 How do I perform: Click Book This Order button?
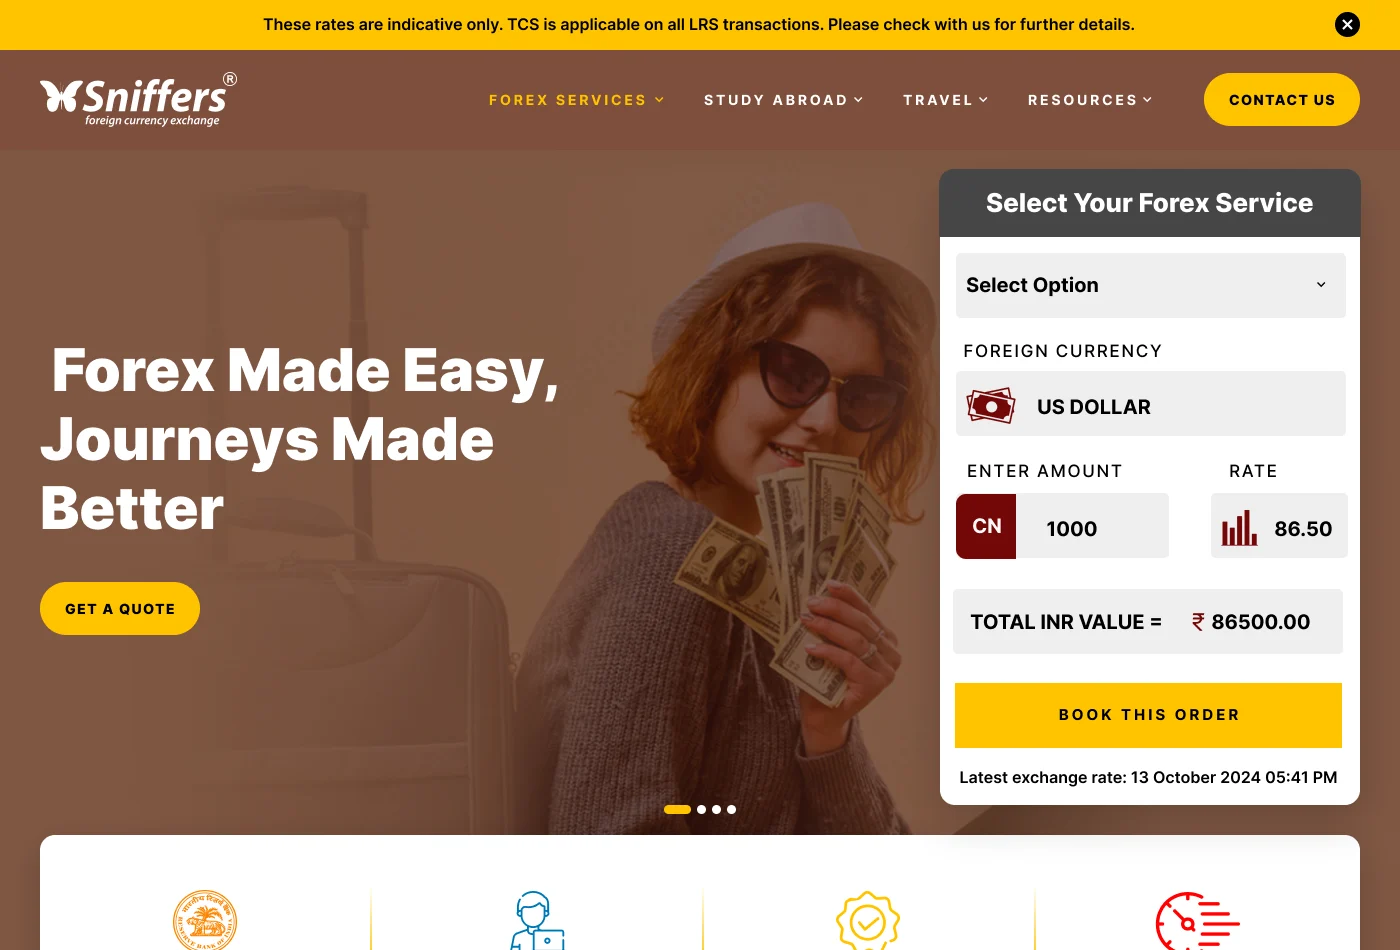[1148, 715]
